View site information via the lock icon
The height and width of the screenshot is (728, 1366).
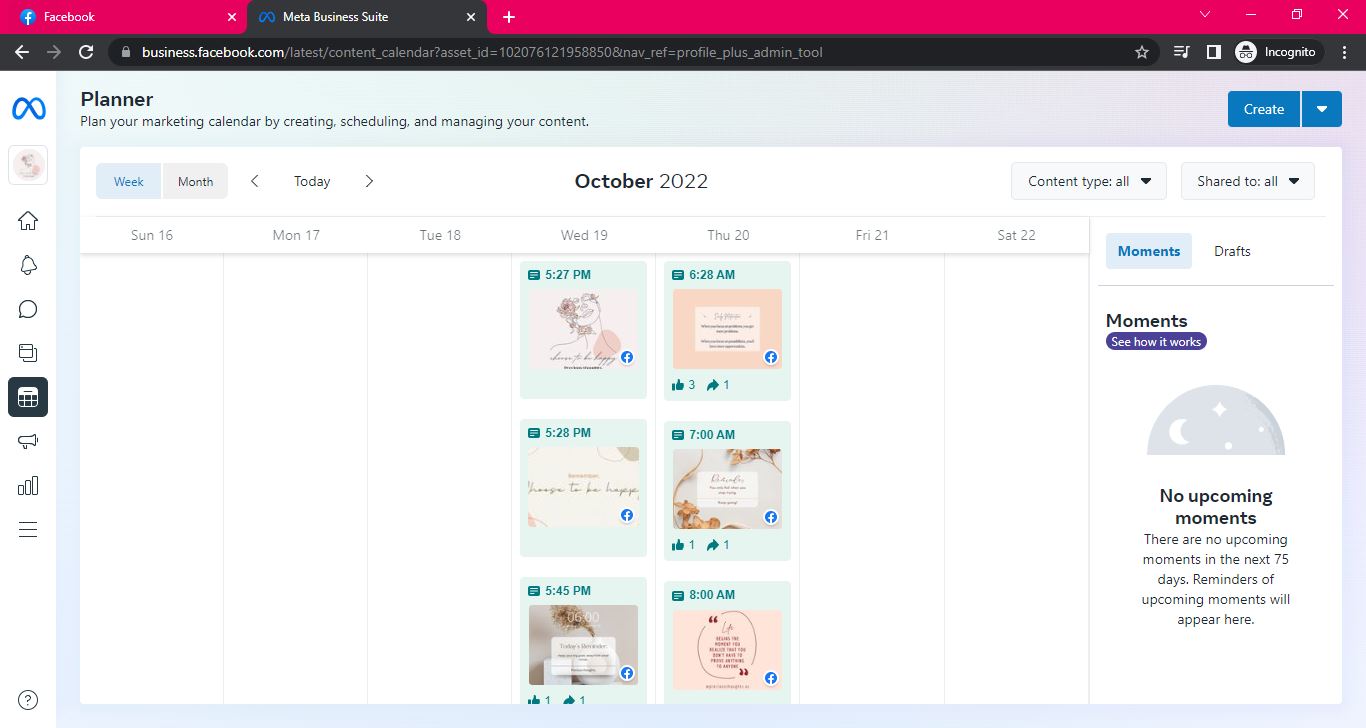click(x=125, y=52)
